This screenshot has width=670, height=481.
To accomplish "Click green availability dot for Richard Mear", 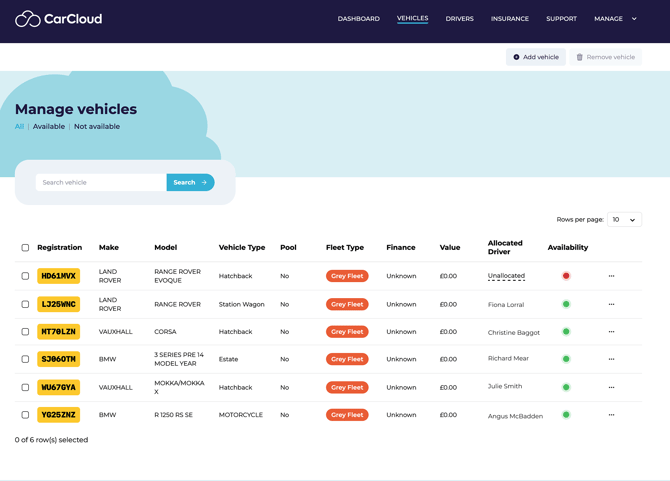I will click(566, 359).
